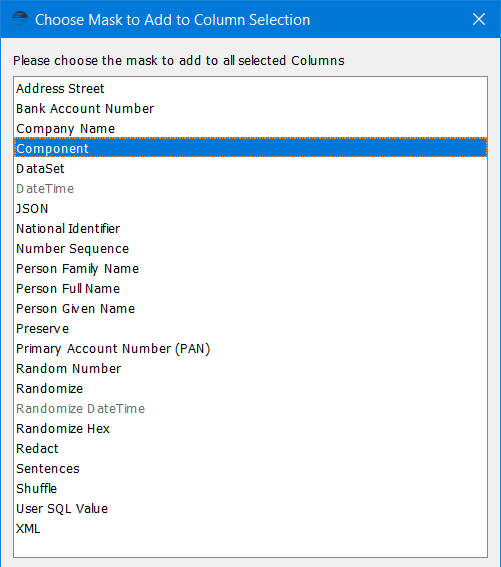501x567 pixels.
Task: Pick the Person Given Name mask
Action: (250, 308)
